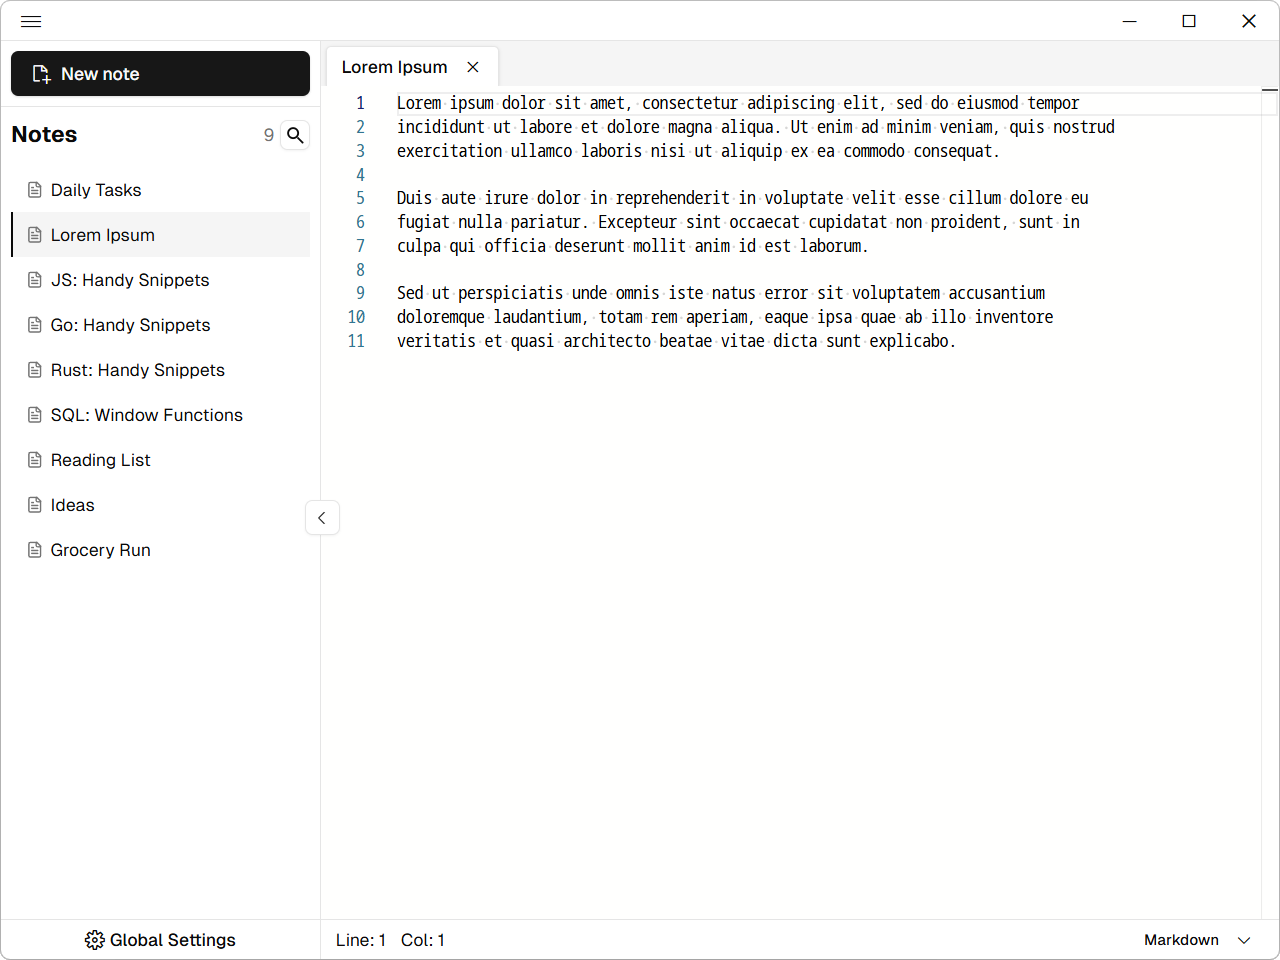Click the Line: 1 status indicator
Image resolution: width=1280 pixels, height=960 pixels.
point(361,940)
